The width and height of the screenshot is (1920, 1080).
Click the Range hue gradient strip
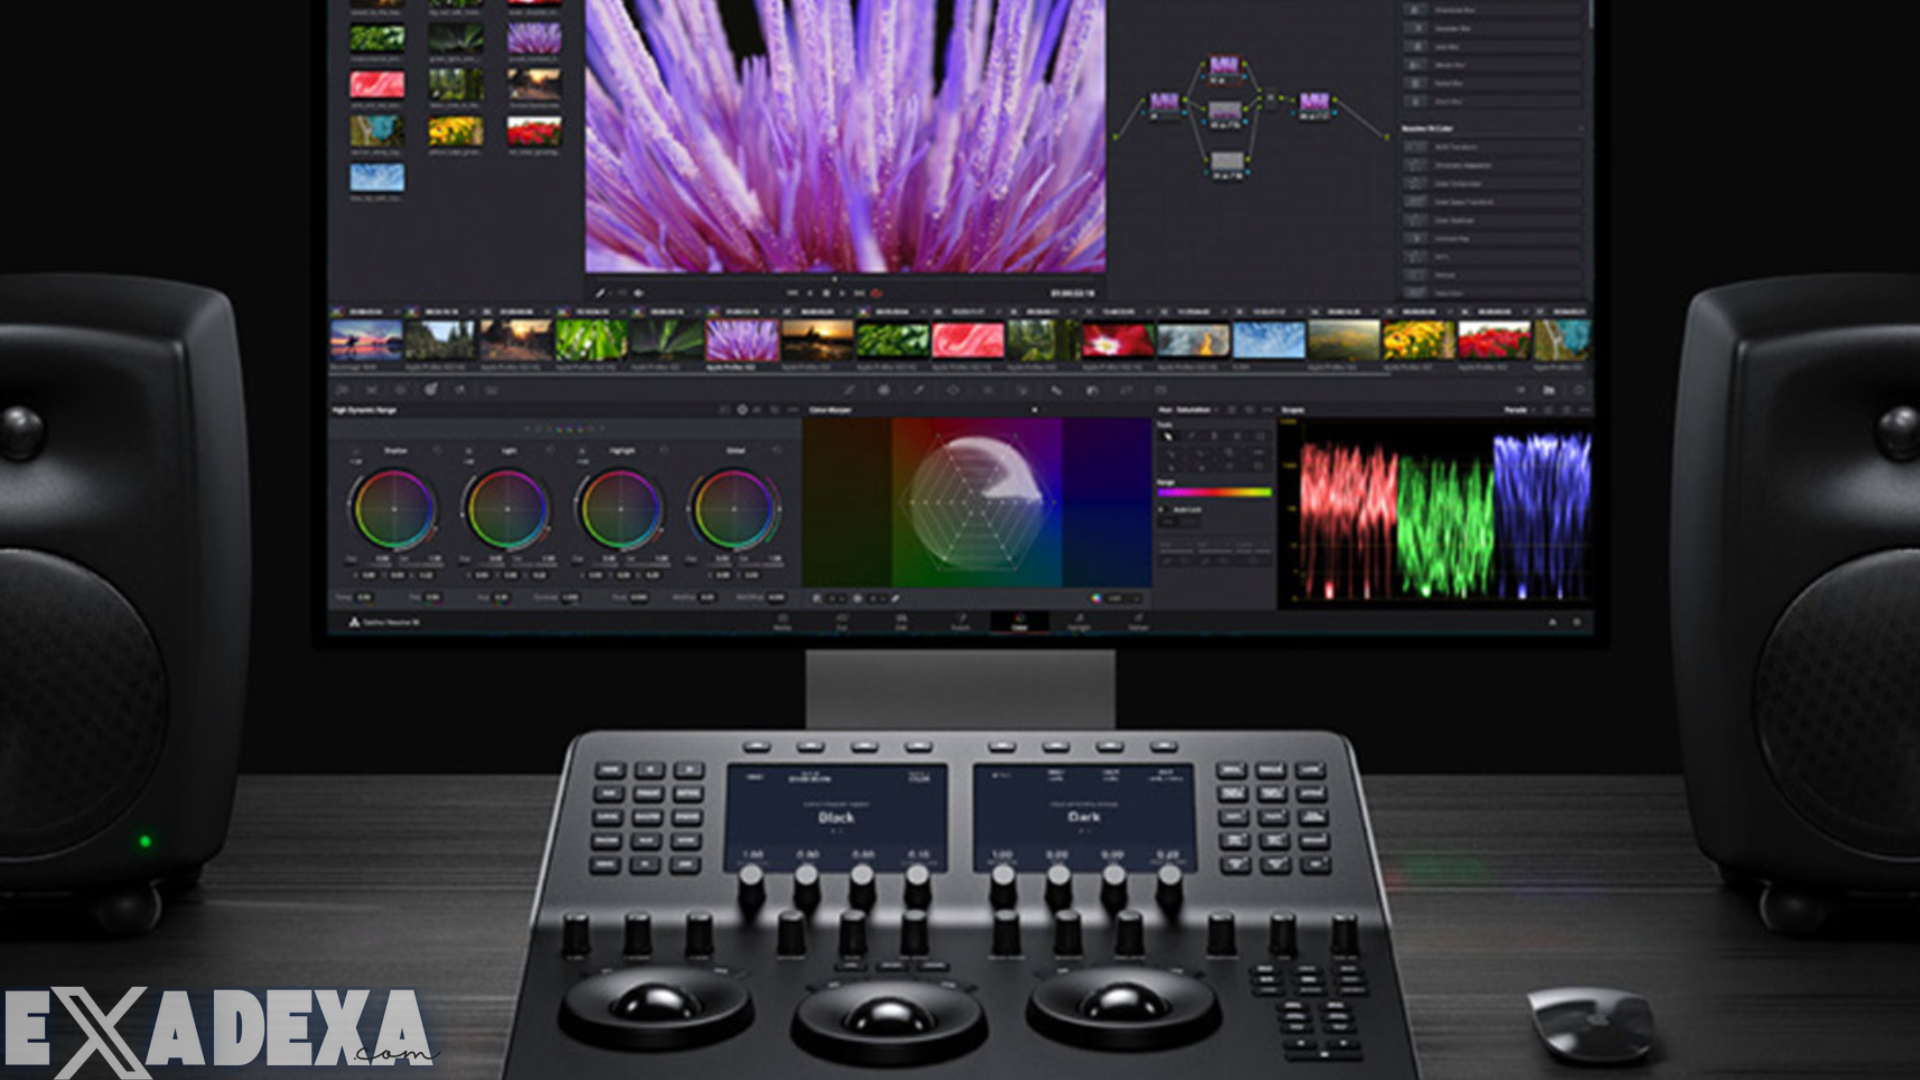[x=1215, y=492]
